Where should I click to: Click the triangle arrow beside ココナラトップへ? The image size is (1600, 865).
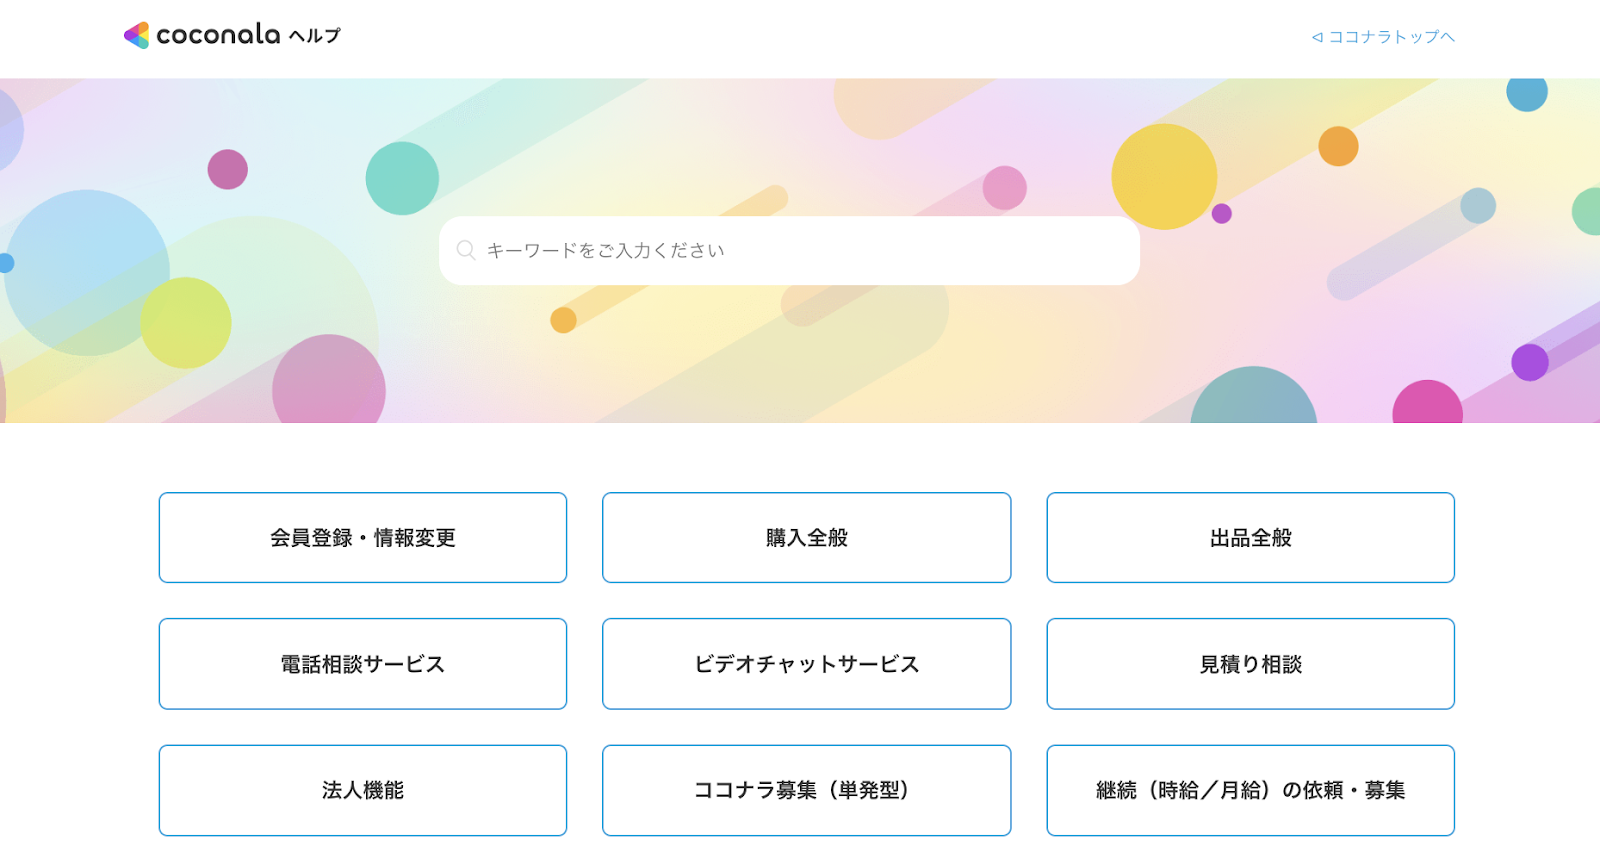pos(1316,36)
